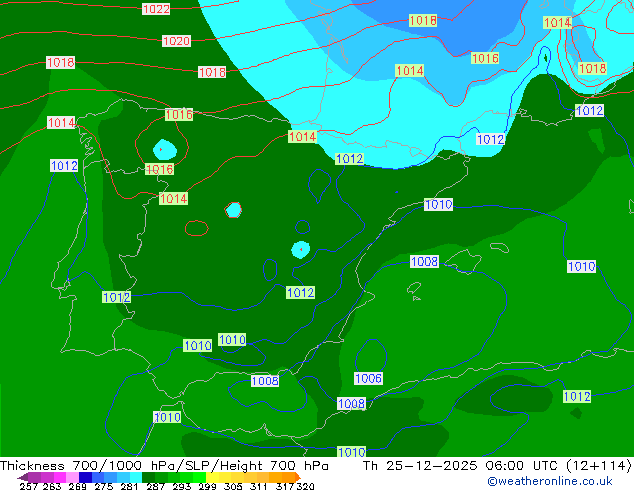The width and height of the screenshot is (634, 490).
Task: Pick the pale pink legend swatch
Action: pos(72,477)
